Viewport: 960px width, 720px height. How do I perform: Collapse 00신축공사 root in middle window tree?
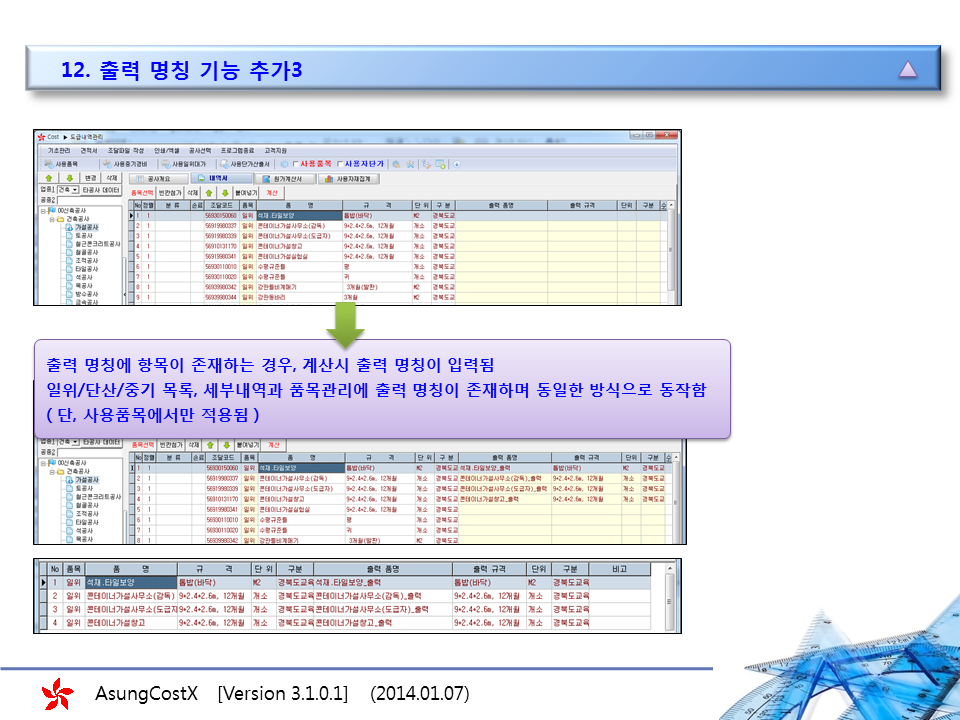(43, 463)
